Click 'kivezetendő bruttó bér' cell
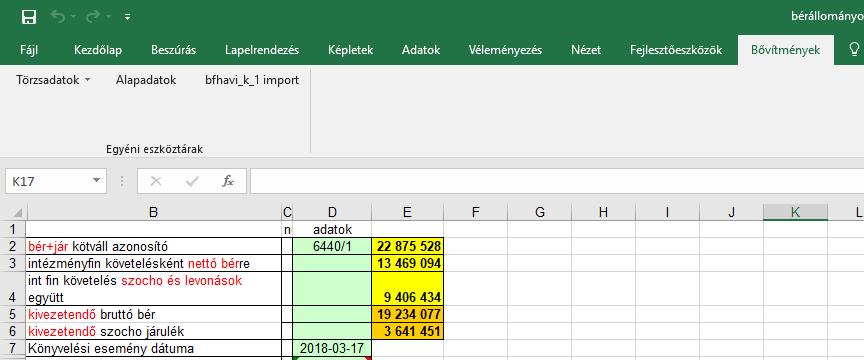 pos(154,314)
